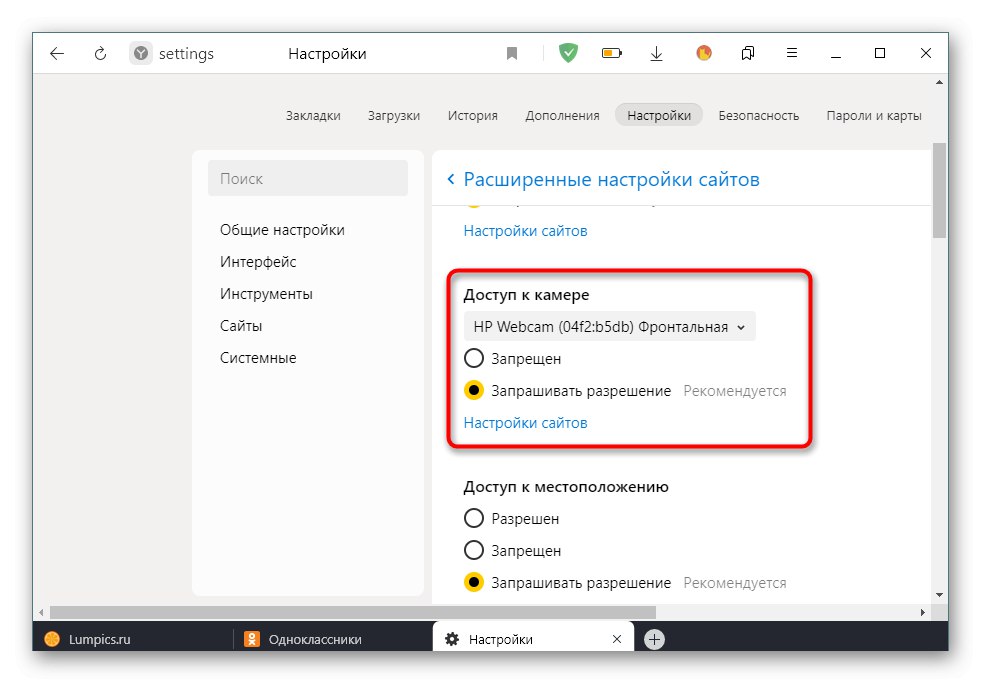Click the horizontal scrollbar thumb
The width and height of the screenshot is (981, 683).
[x=353, y=612]
